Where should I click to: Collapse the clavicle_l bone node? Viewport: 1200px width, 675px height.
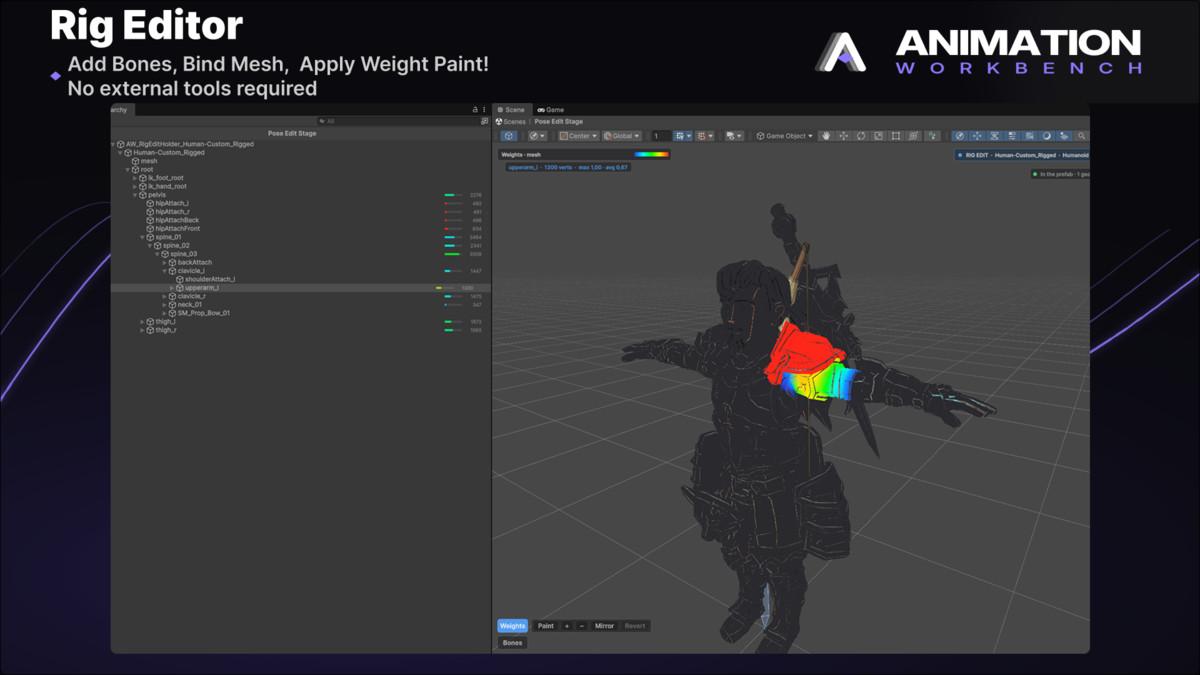click(164, 271)
